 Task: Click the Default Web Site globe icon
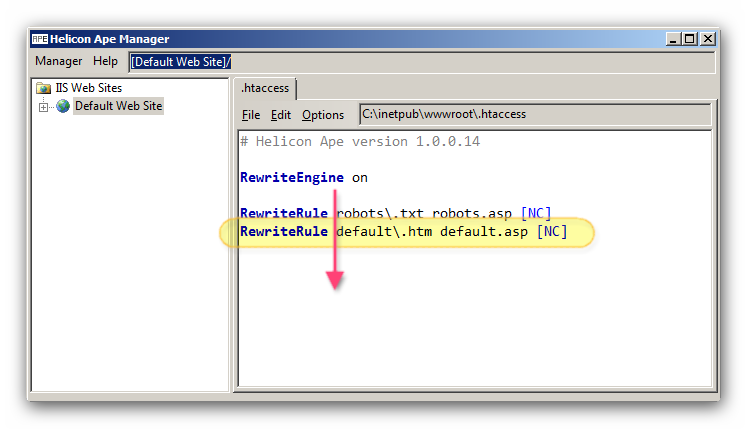tap(63, 106)
